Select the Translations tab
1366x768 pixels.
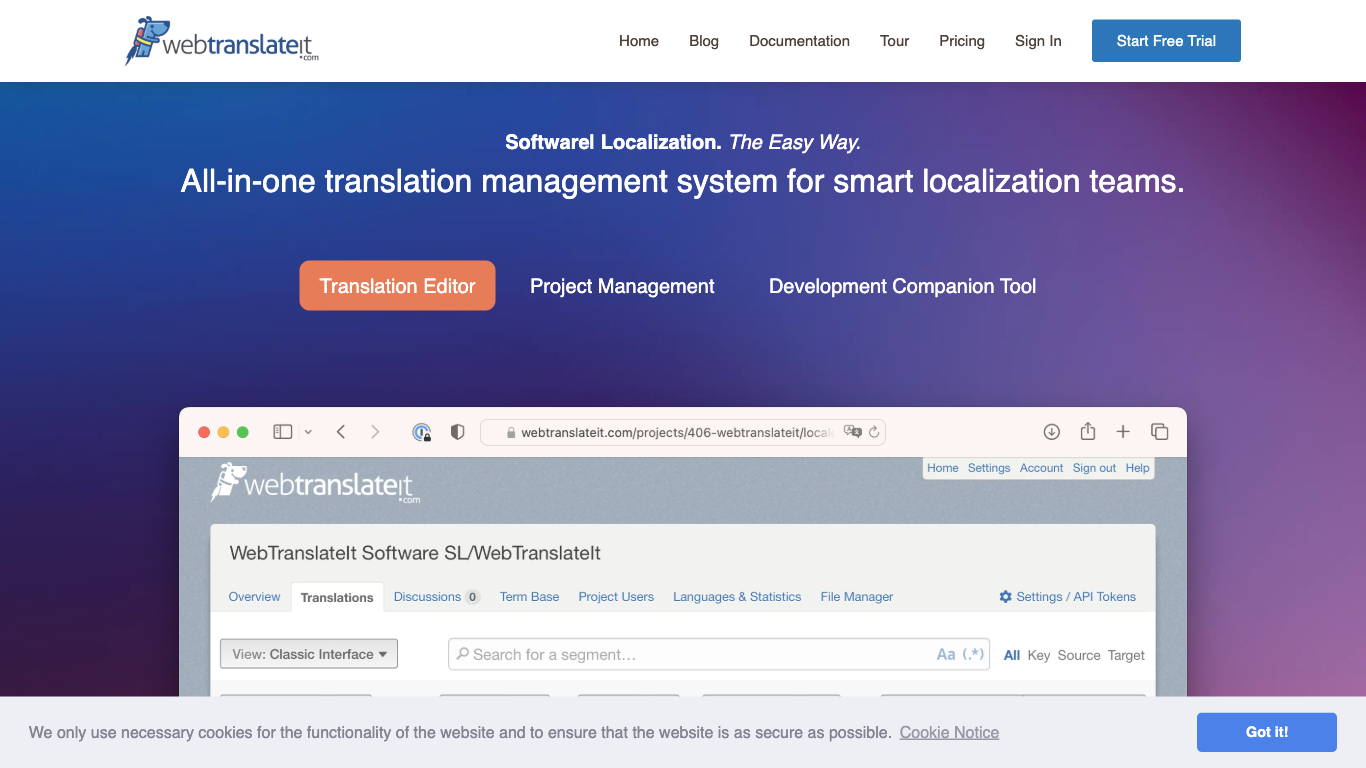(337, 597)
